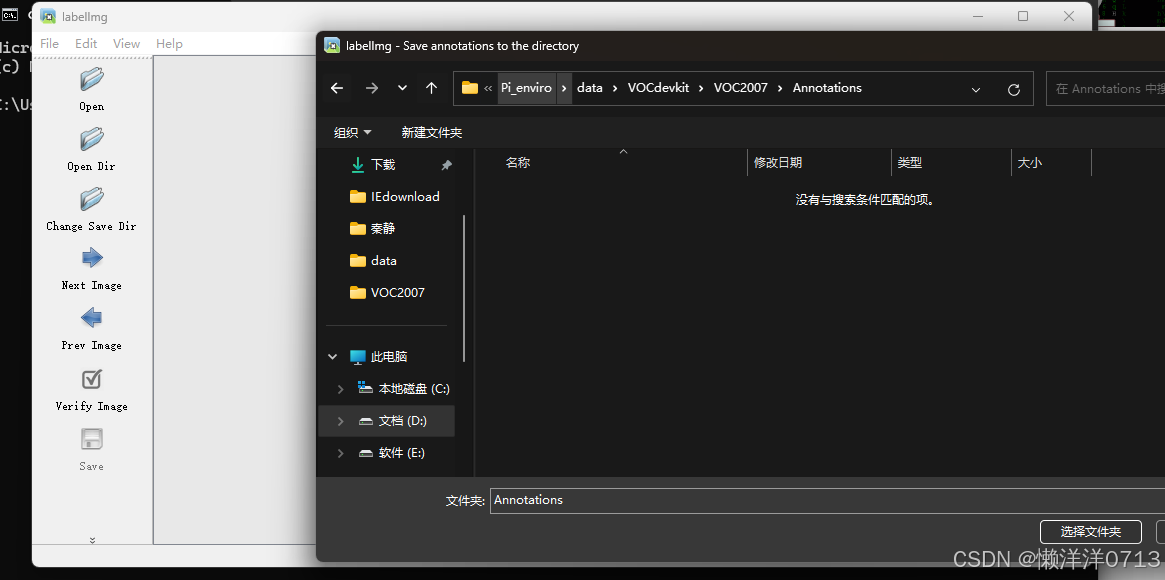Collapse the 此电脑 tree node

333,357
